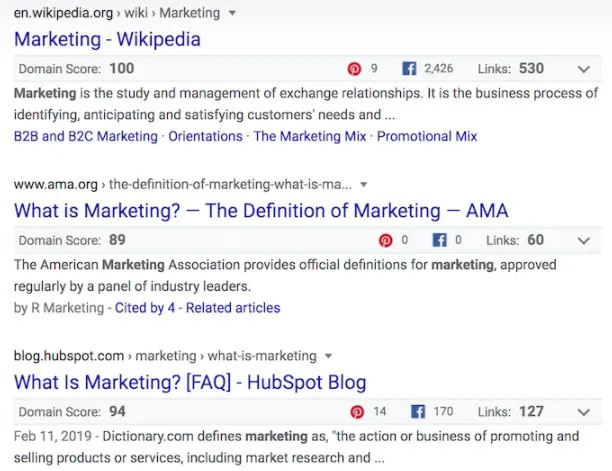Go to B2B and B2C Marketing sitelink
Viewport: 612px width, 471px height.
pos(86,136)
